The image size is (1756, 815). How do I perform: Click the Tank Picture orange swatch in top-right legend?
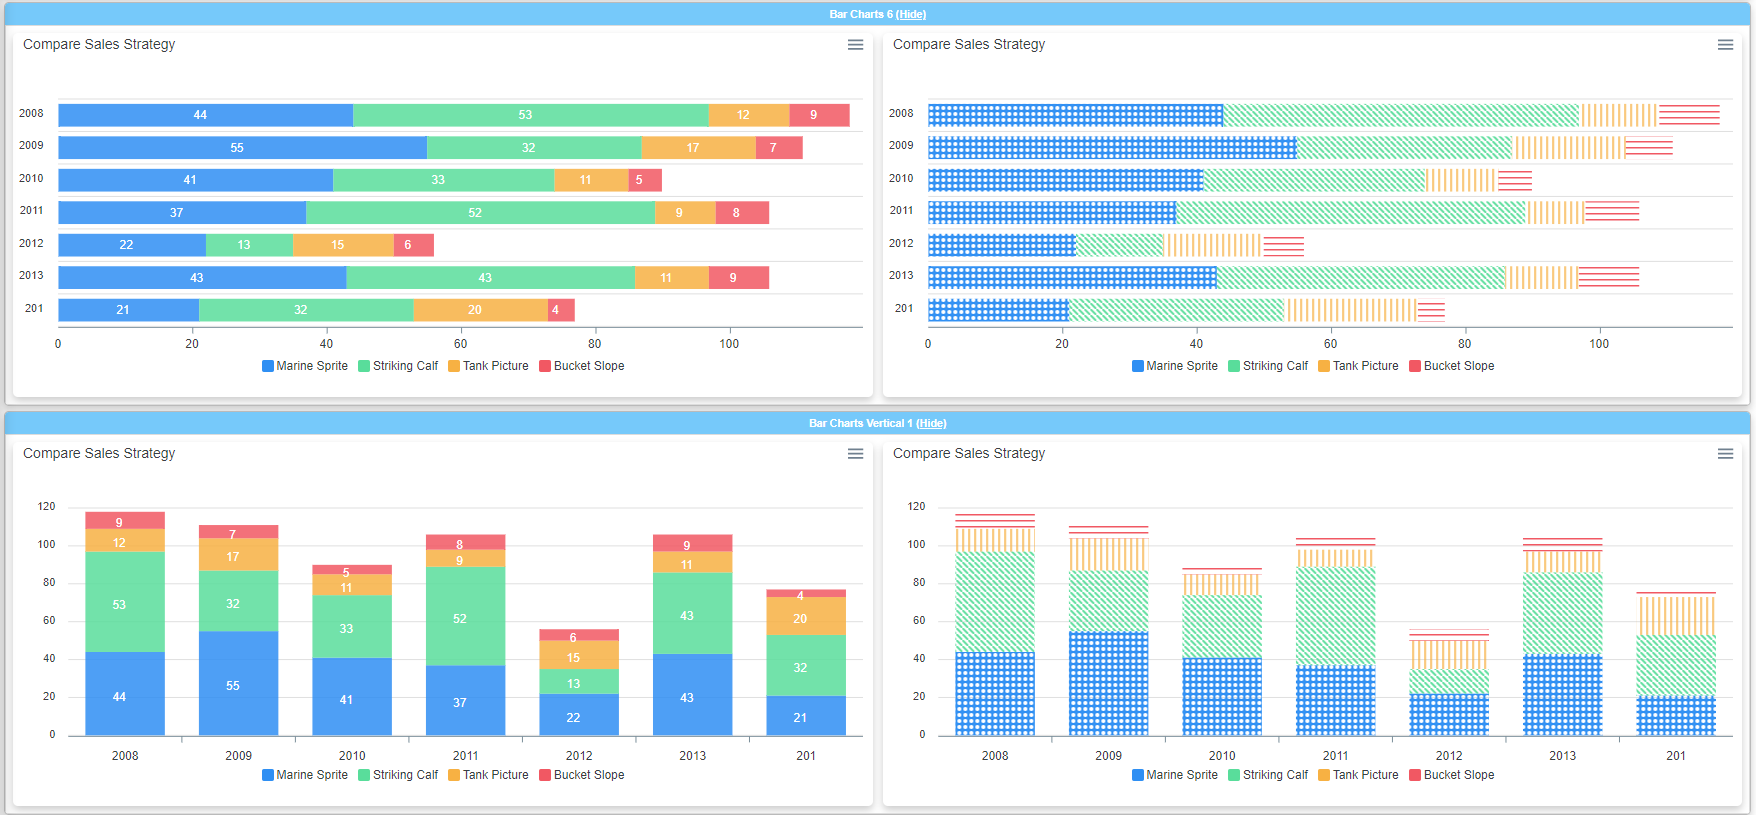coord(1324,366)
